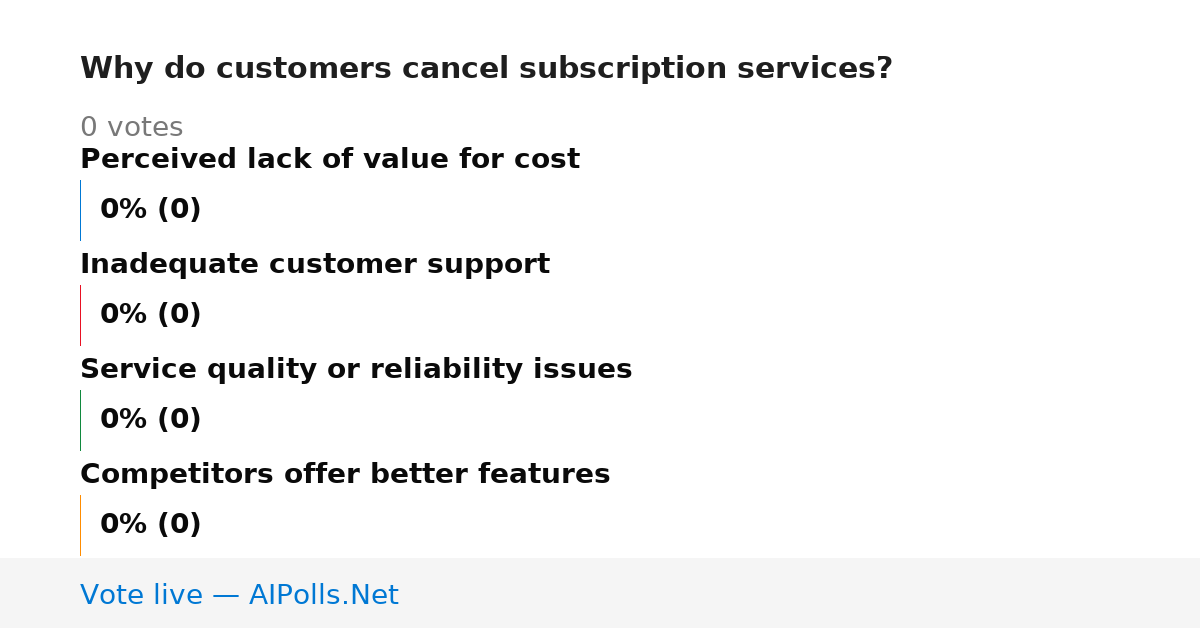
Task: Choose Inadequate customer support option
Action: click(315, 264)
